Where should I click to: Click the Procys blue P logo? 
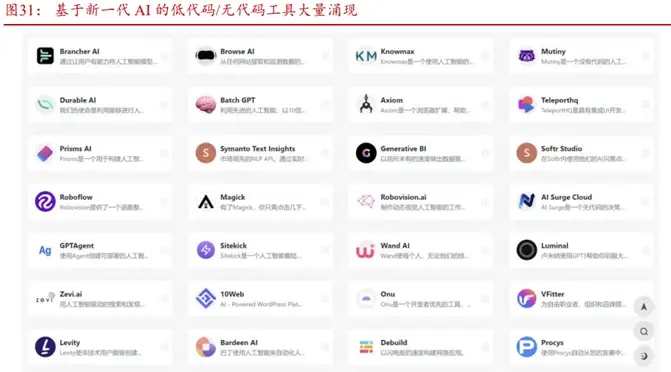click(526, 347)
